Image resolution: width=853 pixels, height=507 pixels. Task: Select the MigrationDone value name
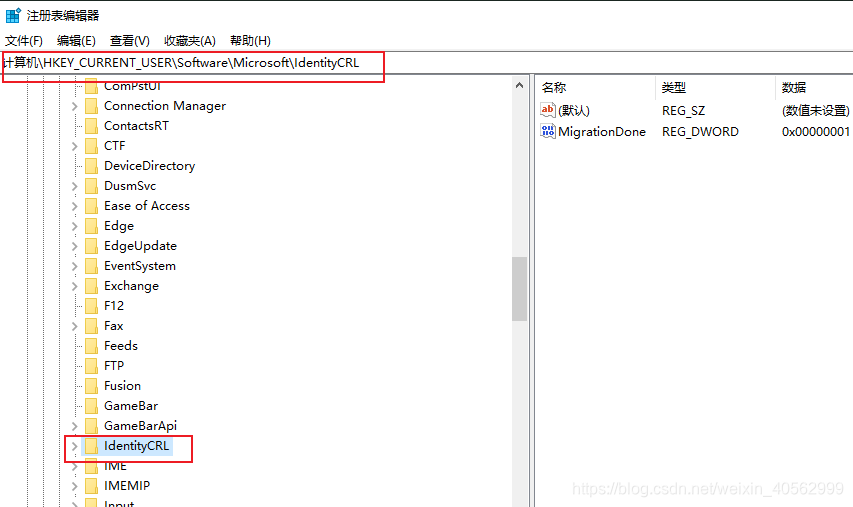point(602,132)
